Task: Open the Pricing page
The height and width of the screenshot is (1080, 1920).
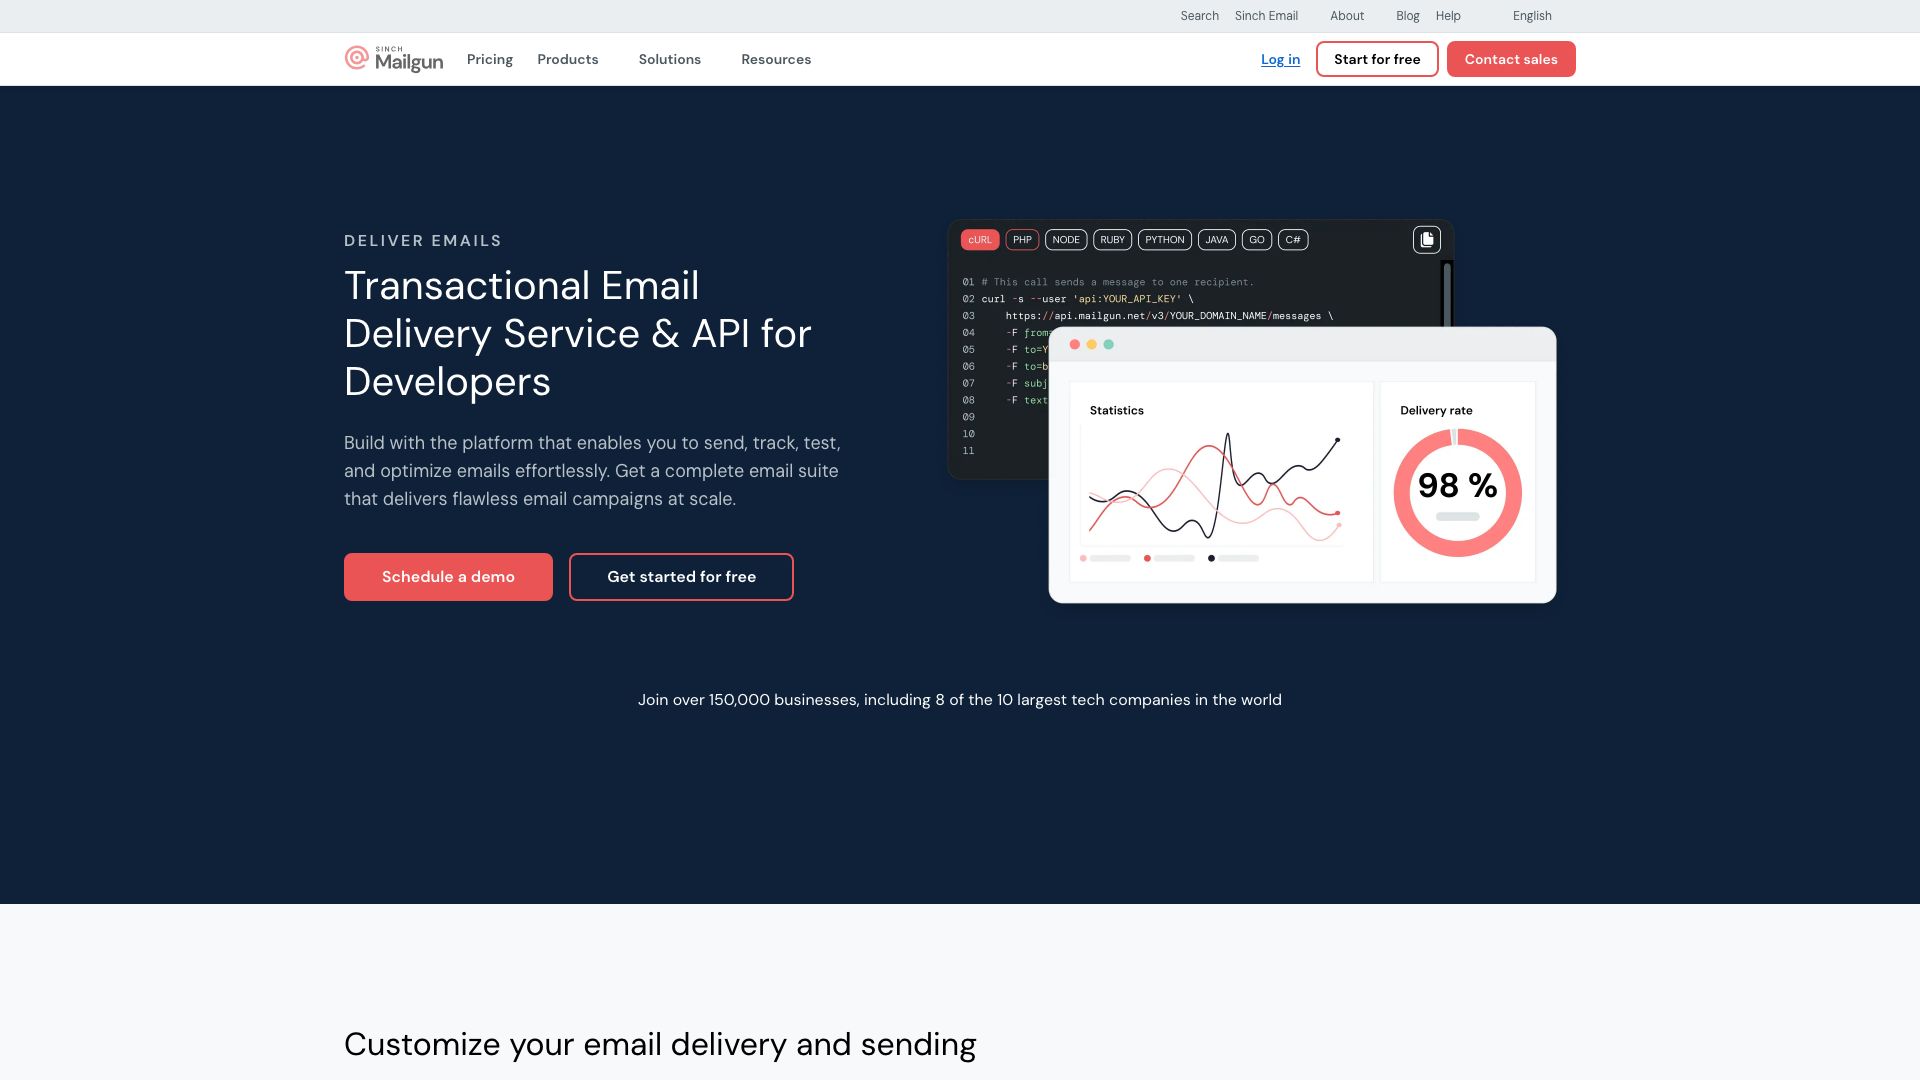Action: (489, 59)
